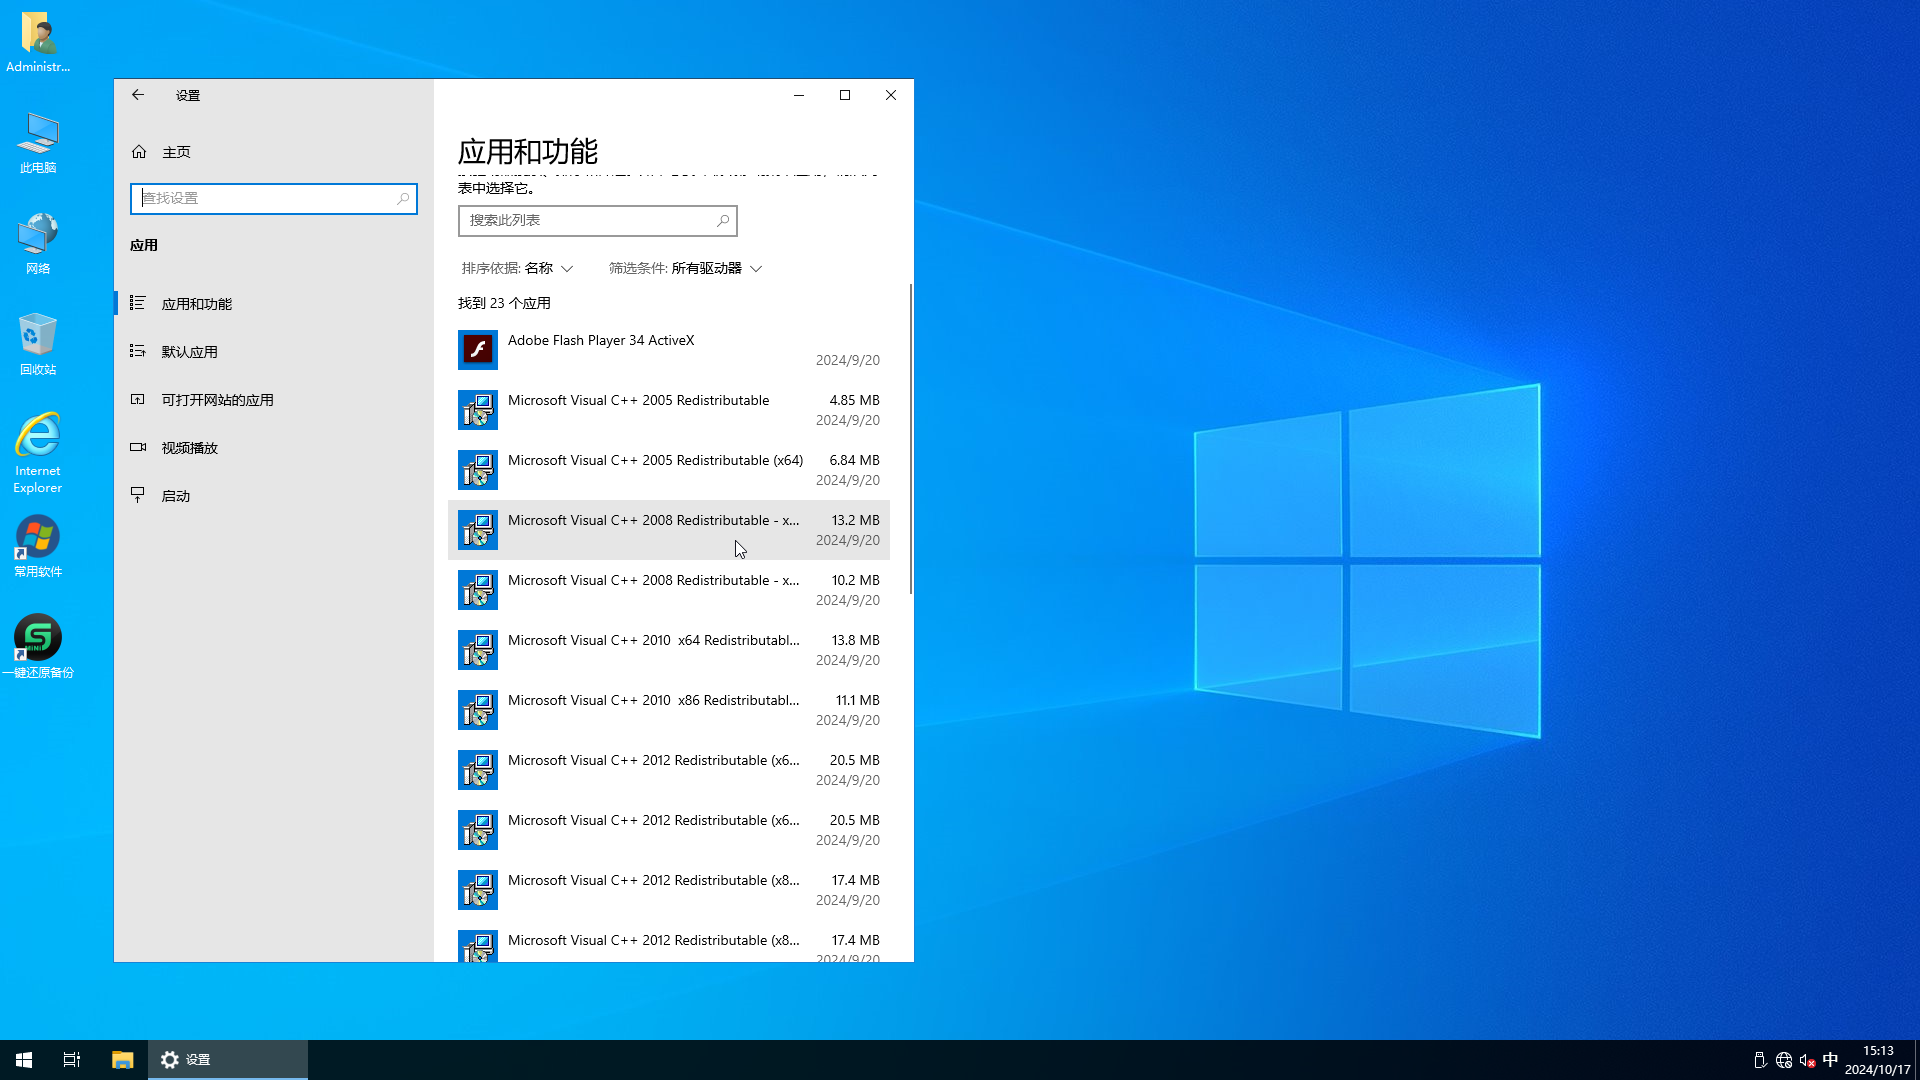Click the Adobe Flash Player icon

(x=478, y=350)
